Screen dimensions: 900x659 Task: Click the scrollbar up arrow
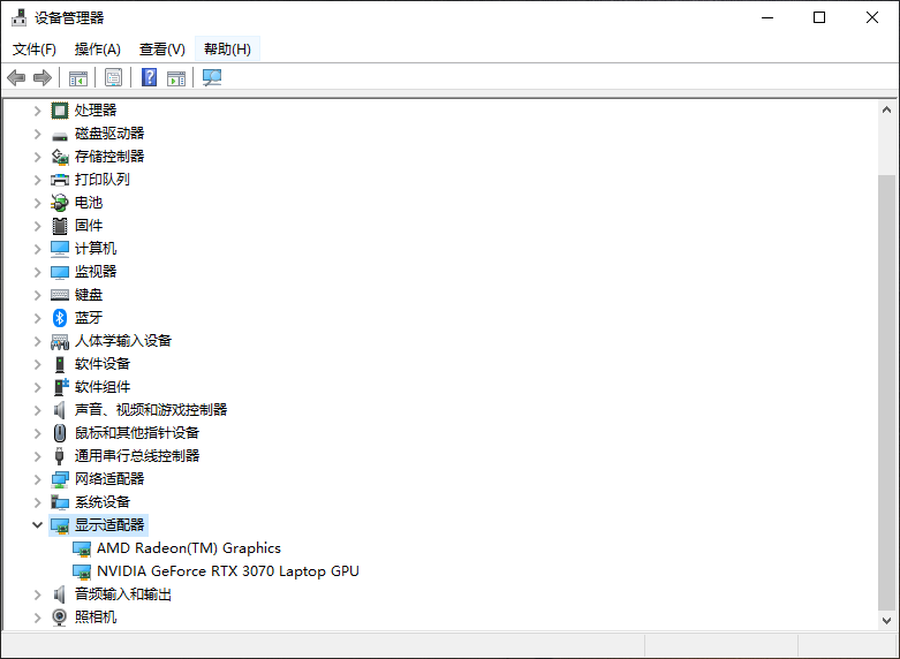pos(886,110)
